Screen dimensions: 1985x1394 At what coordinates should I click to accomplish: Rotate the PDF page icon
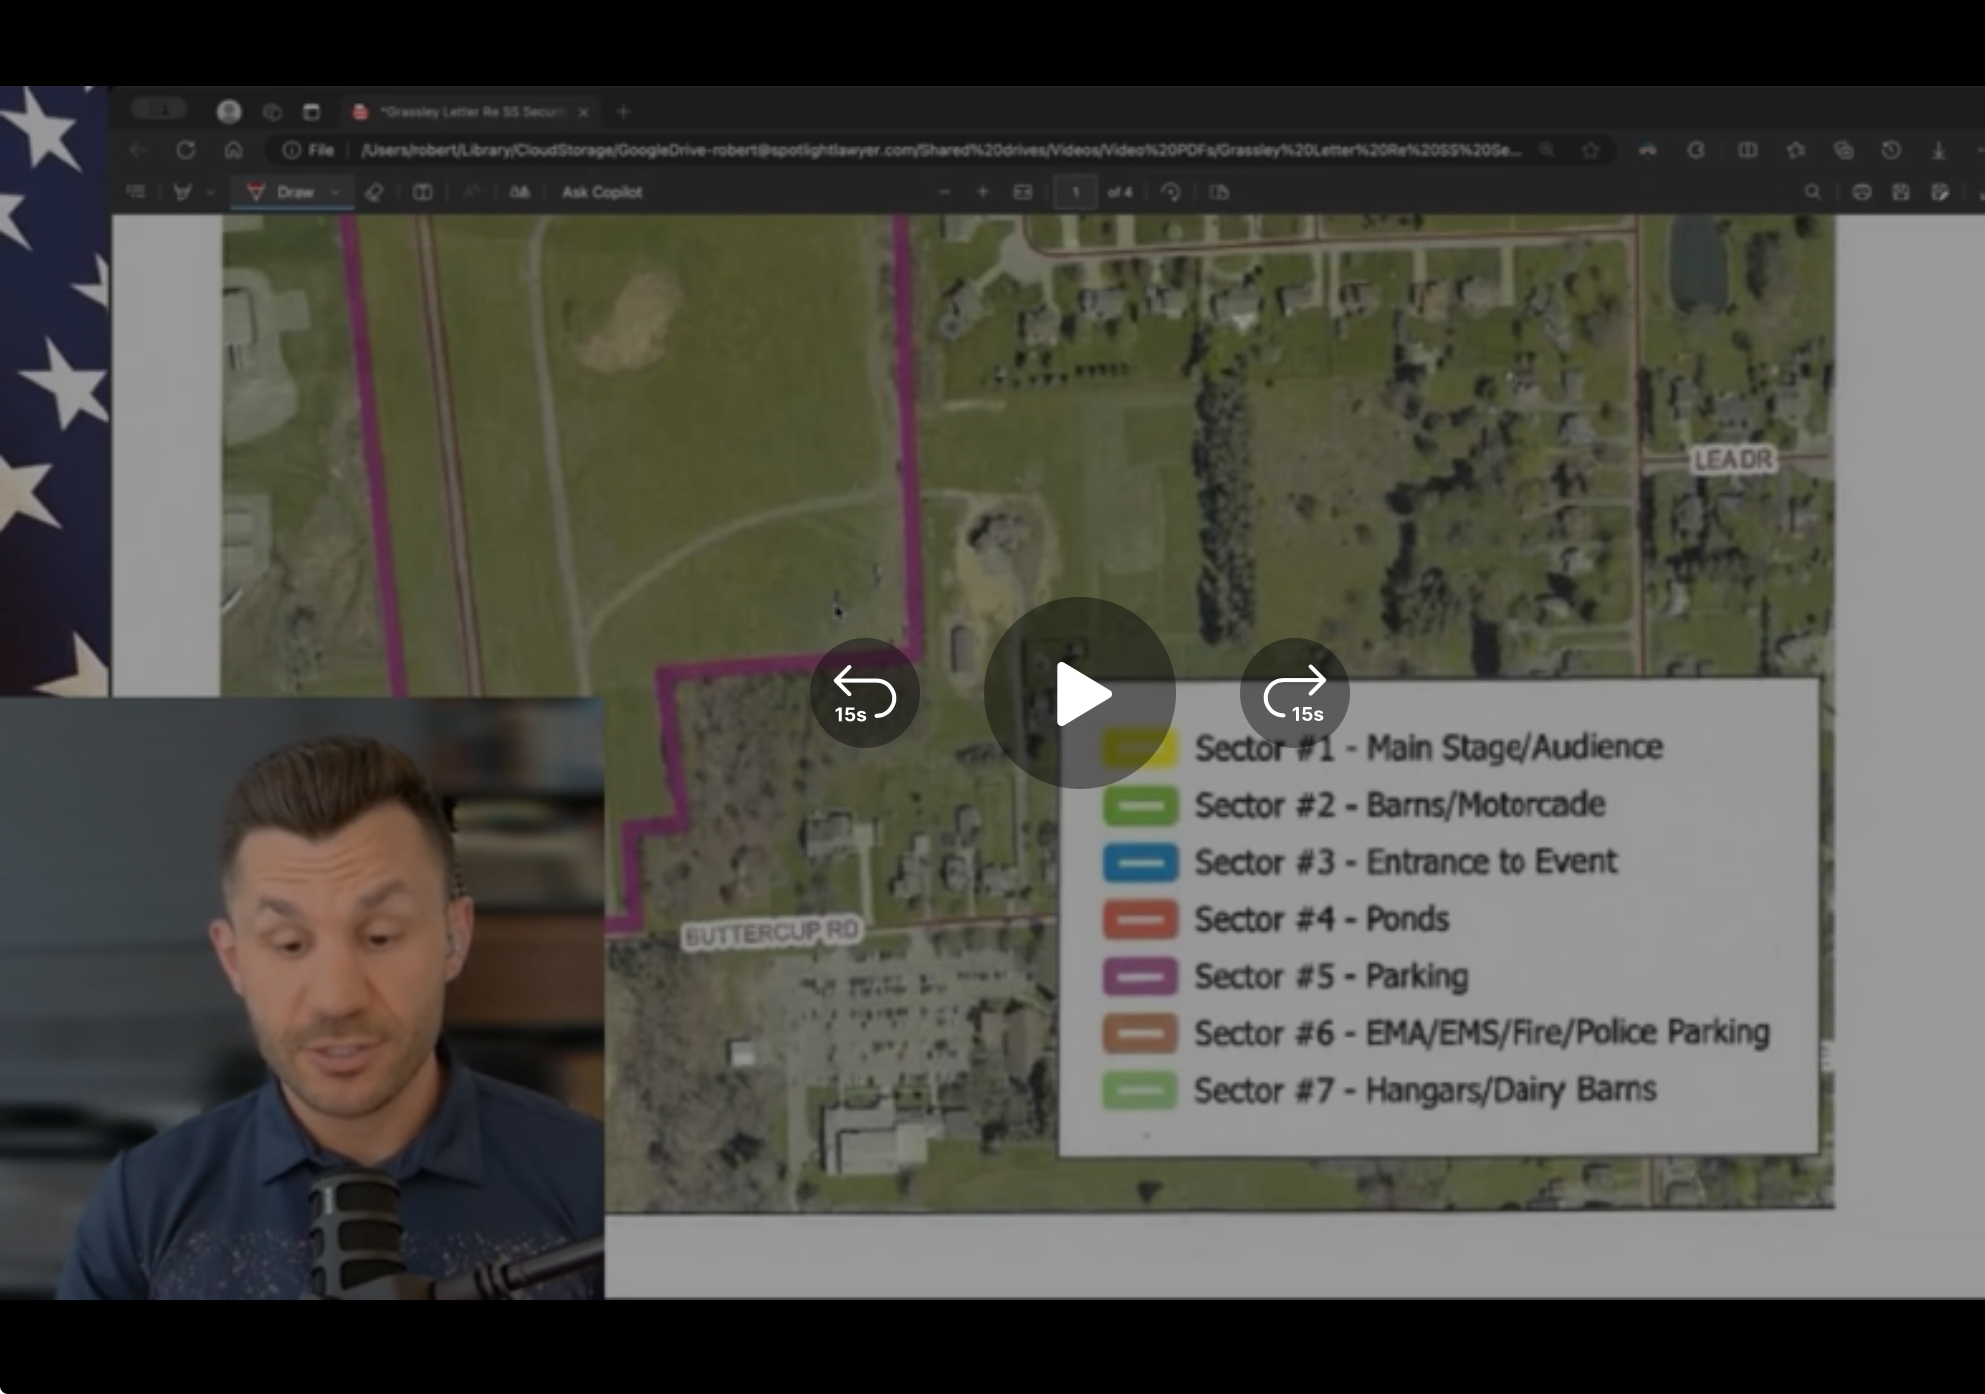[1171, 192]
